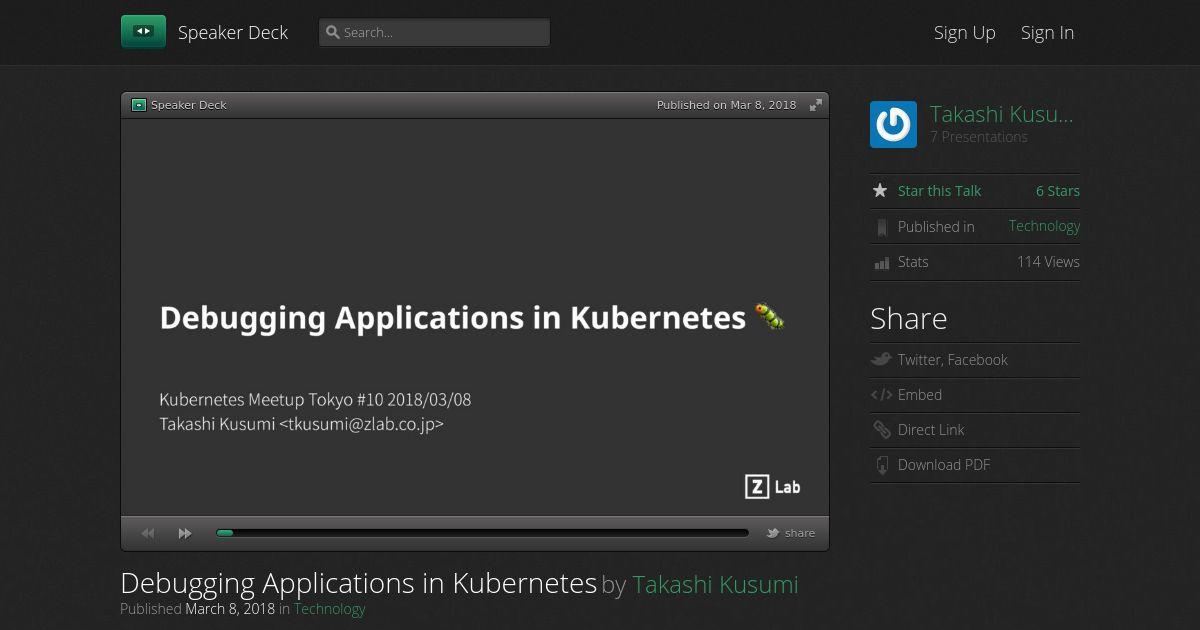The image size is (1200, 630).
Task: Click the 'Debugging Applications in Kubernetes' page heading
Action: coord(358,583)
